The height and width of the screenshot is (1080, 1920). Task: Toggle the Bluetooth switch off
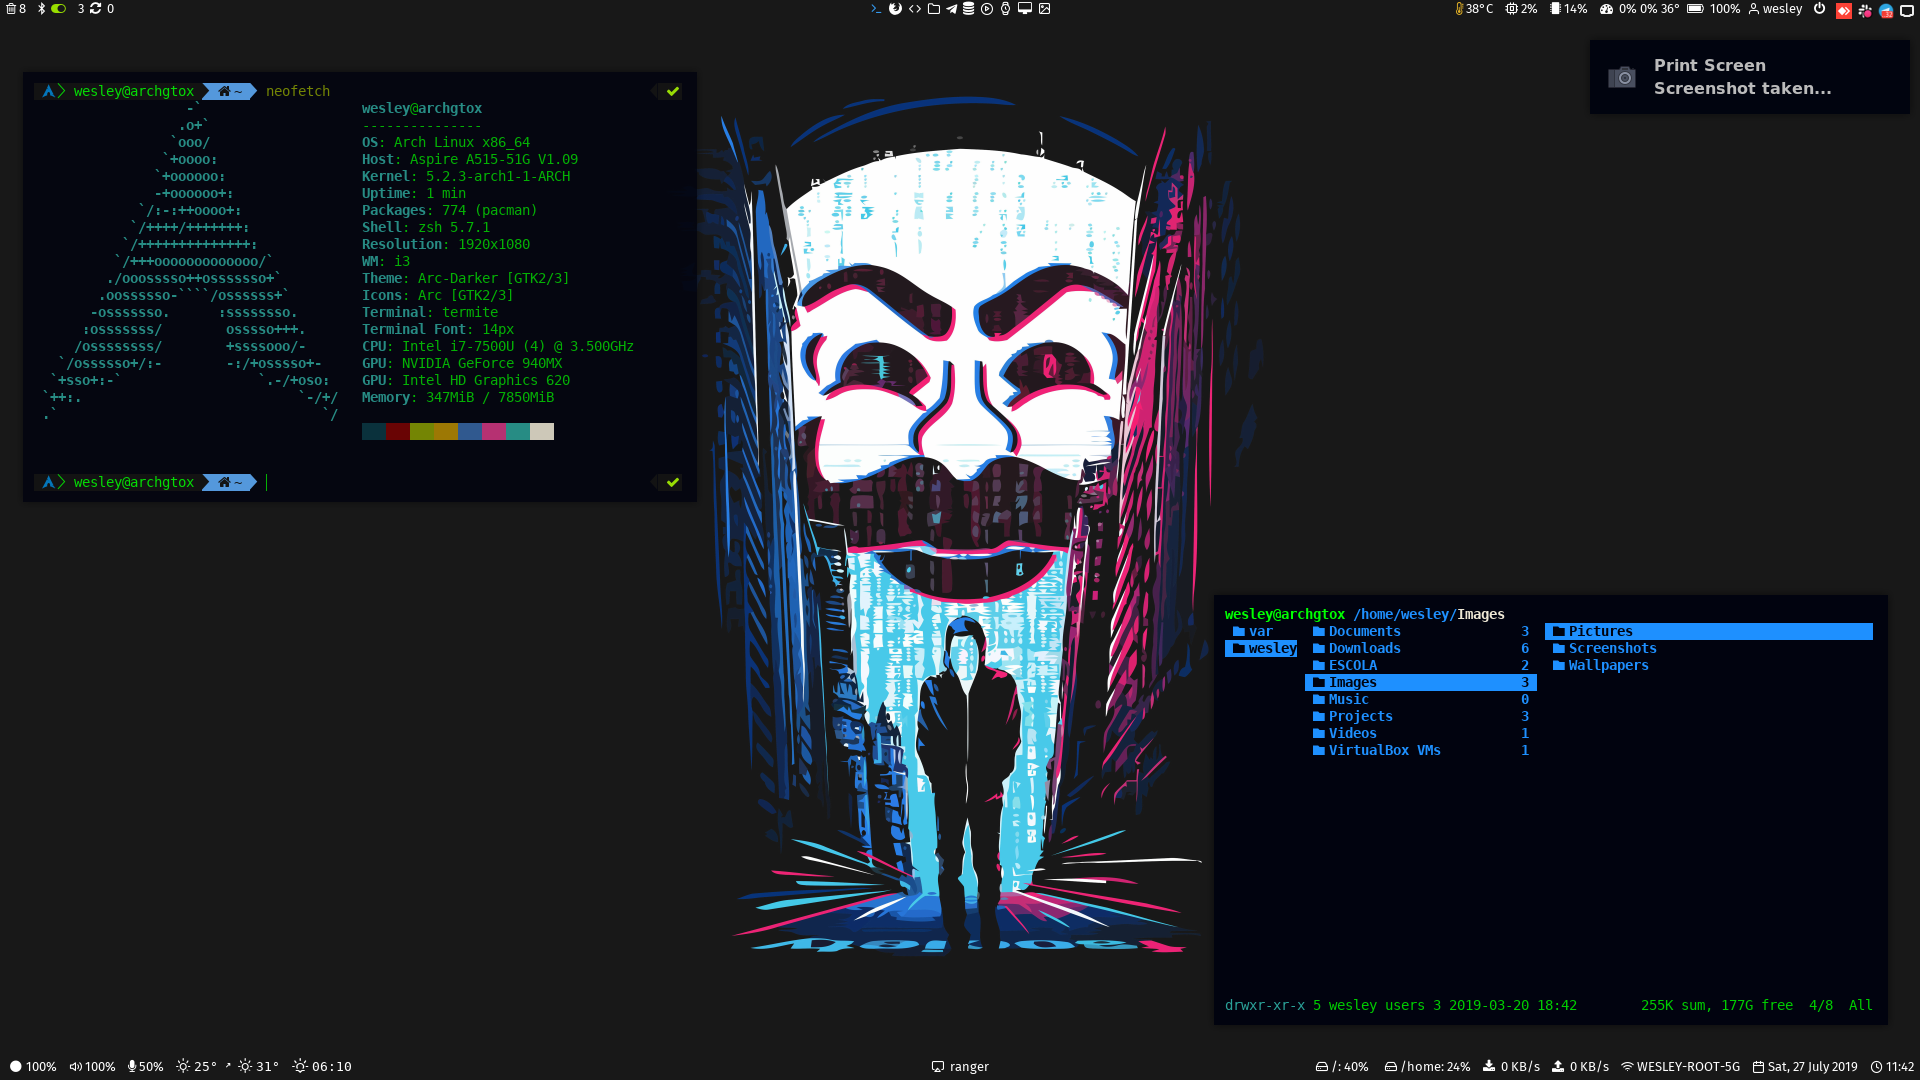pos(58,9)
